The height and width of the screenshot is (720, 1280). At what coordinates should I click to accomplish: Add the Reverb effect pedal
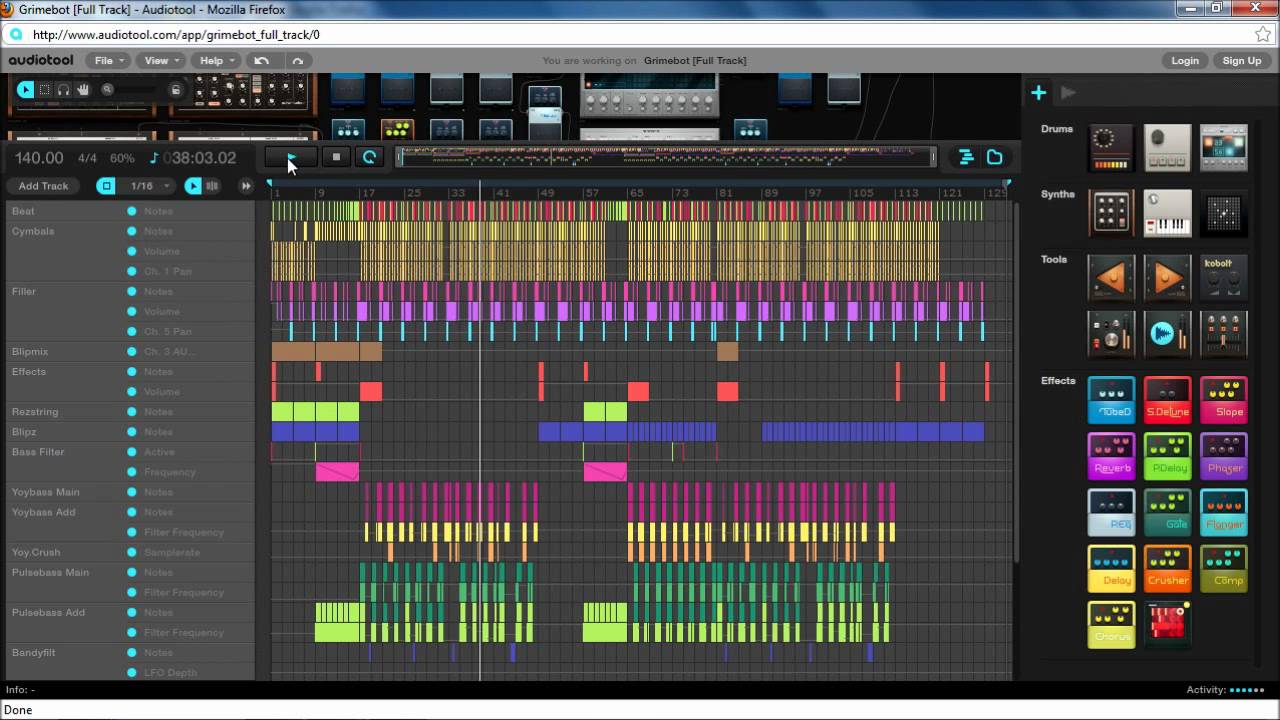point(1111,456)
